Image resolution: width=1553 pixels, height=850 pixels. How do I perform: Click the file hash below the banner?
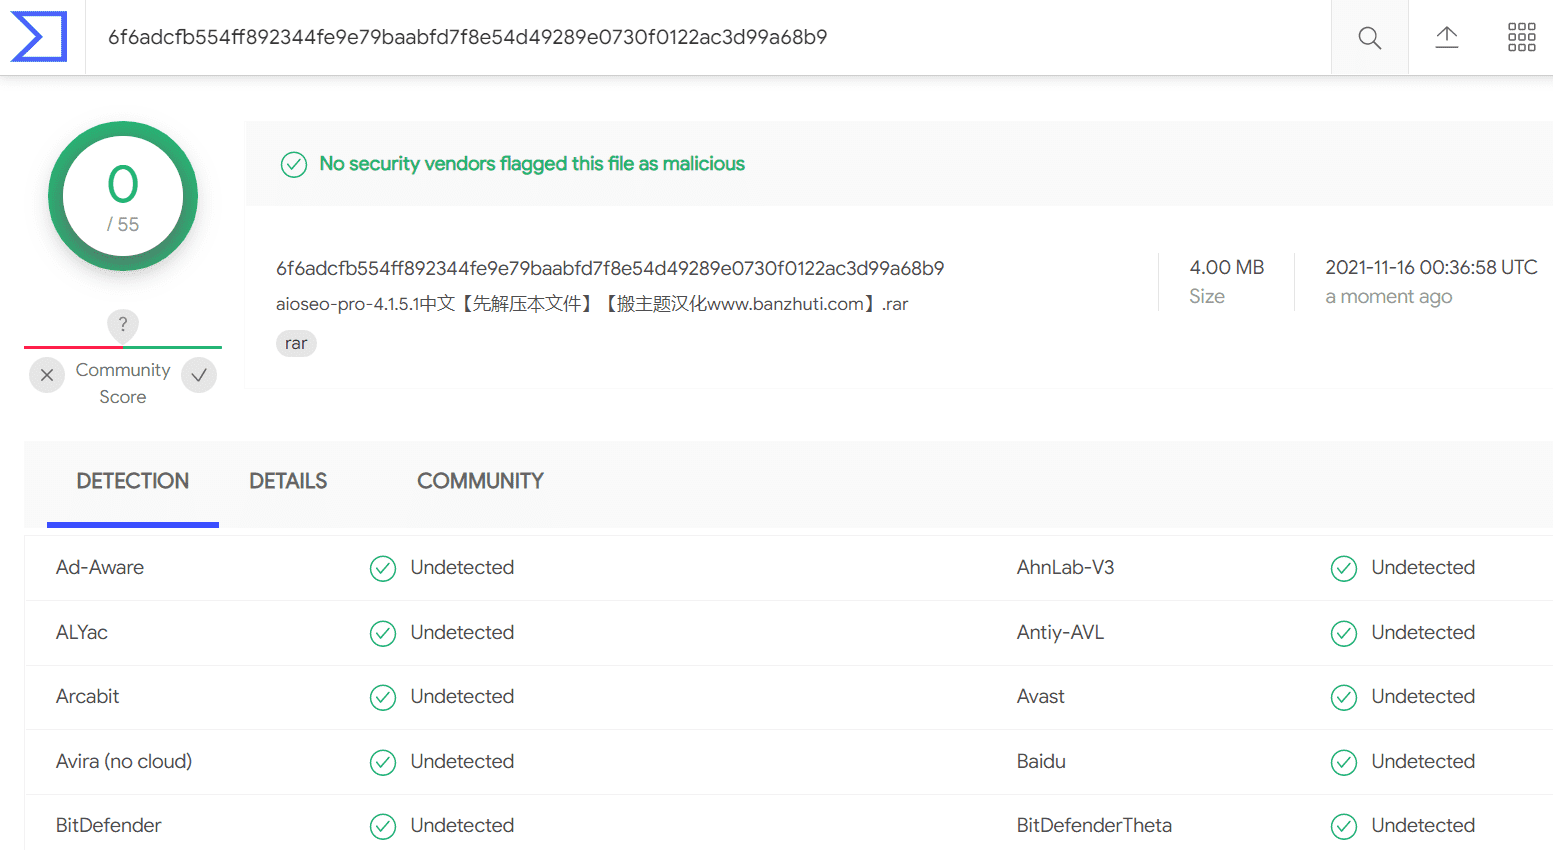click(610, 268)
